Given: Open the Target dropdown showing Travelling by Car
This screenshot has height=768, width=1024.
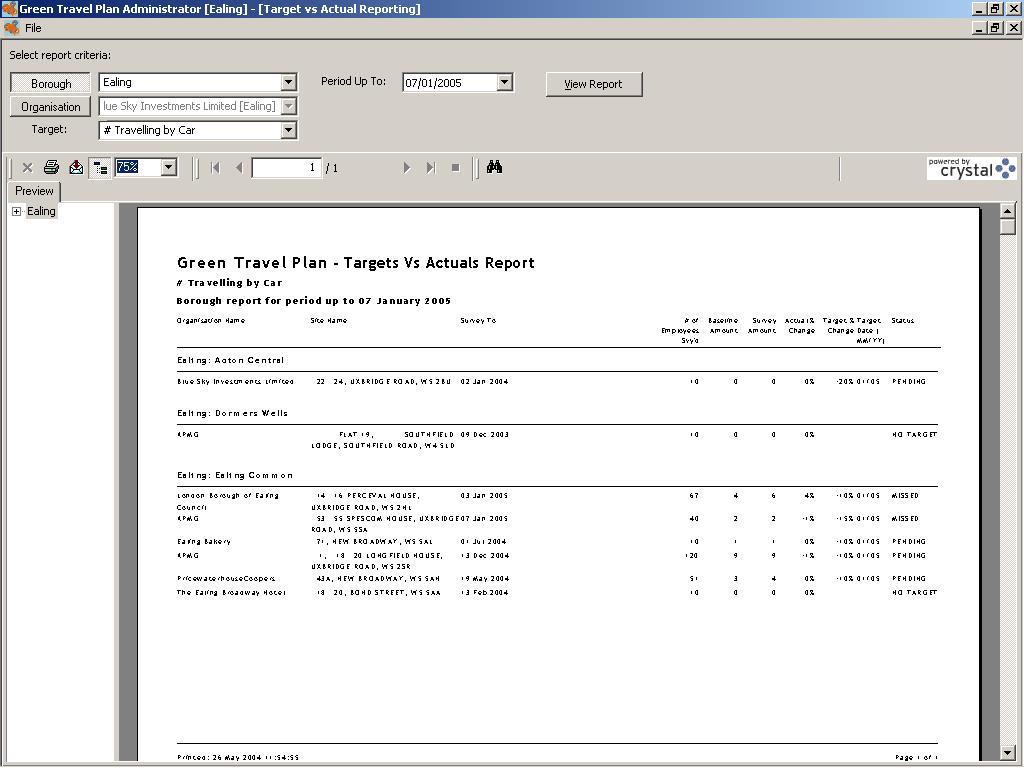Looking at the screenshot, I should [288, 130].
